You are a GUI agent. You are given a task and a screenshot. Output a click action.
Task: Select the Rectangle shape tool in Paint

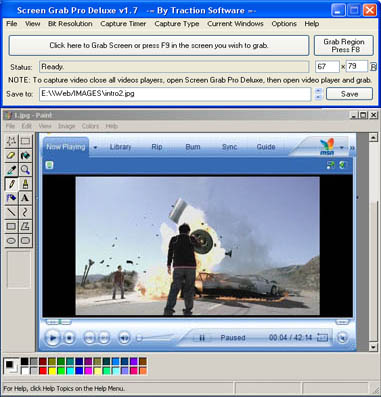click(x=11, y=226)
